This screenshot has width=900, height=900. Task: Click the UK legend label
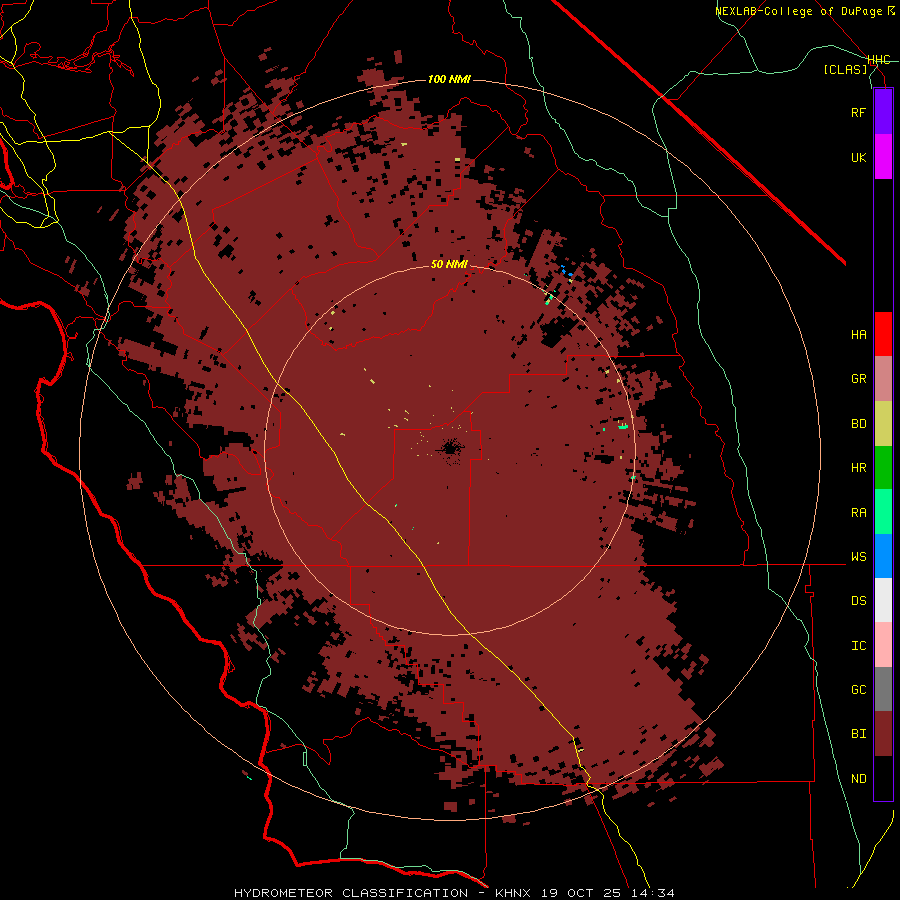tap(858, 158)
